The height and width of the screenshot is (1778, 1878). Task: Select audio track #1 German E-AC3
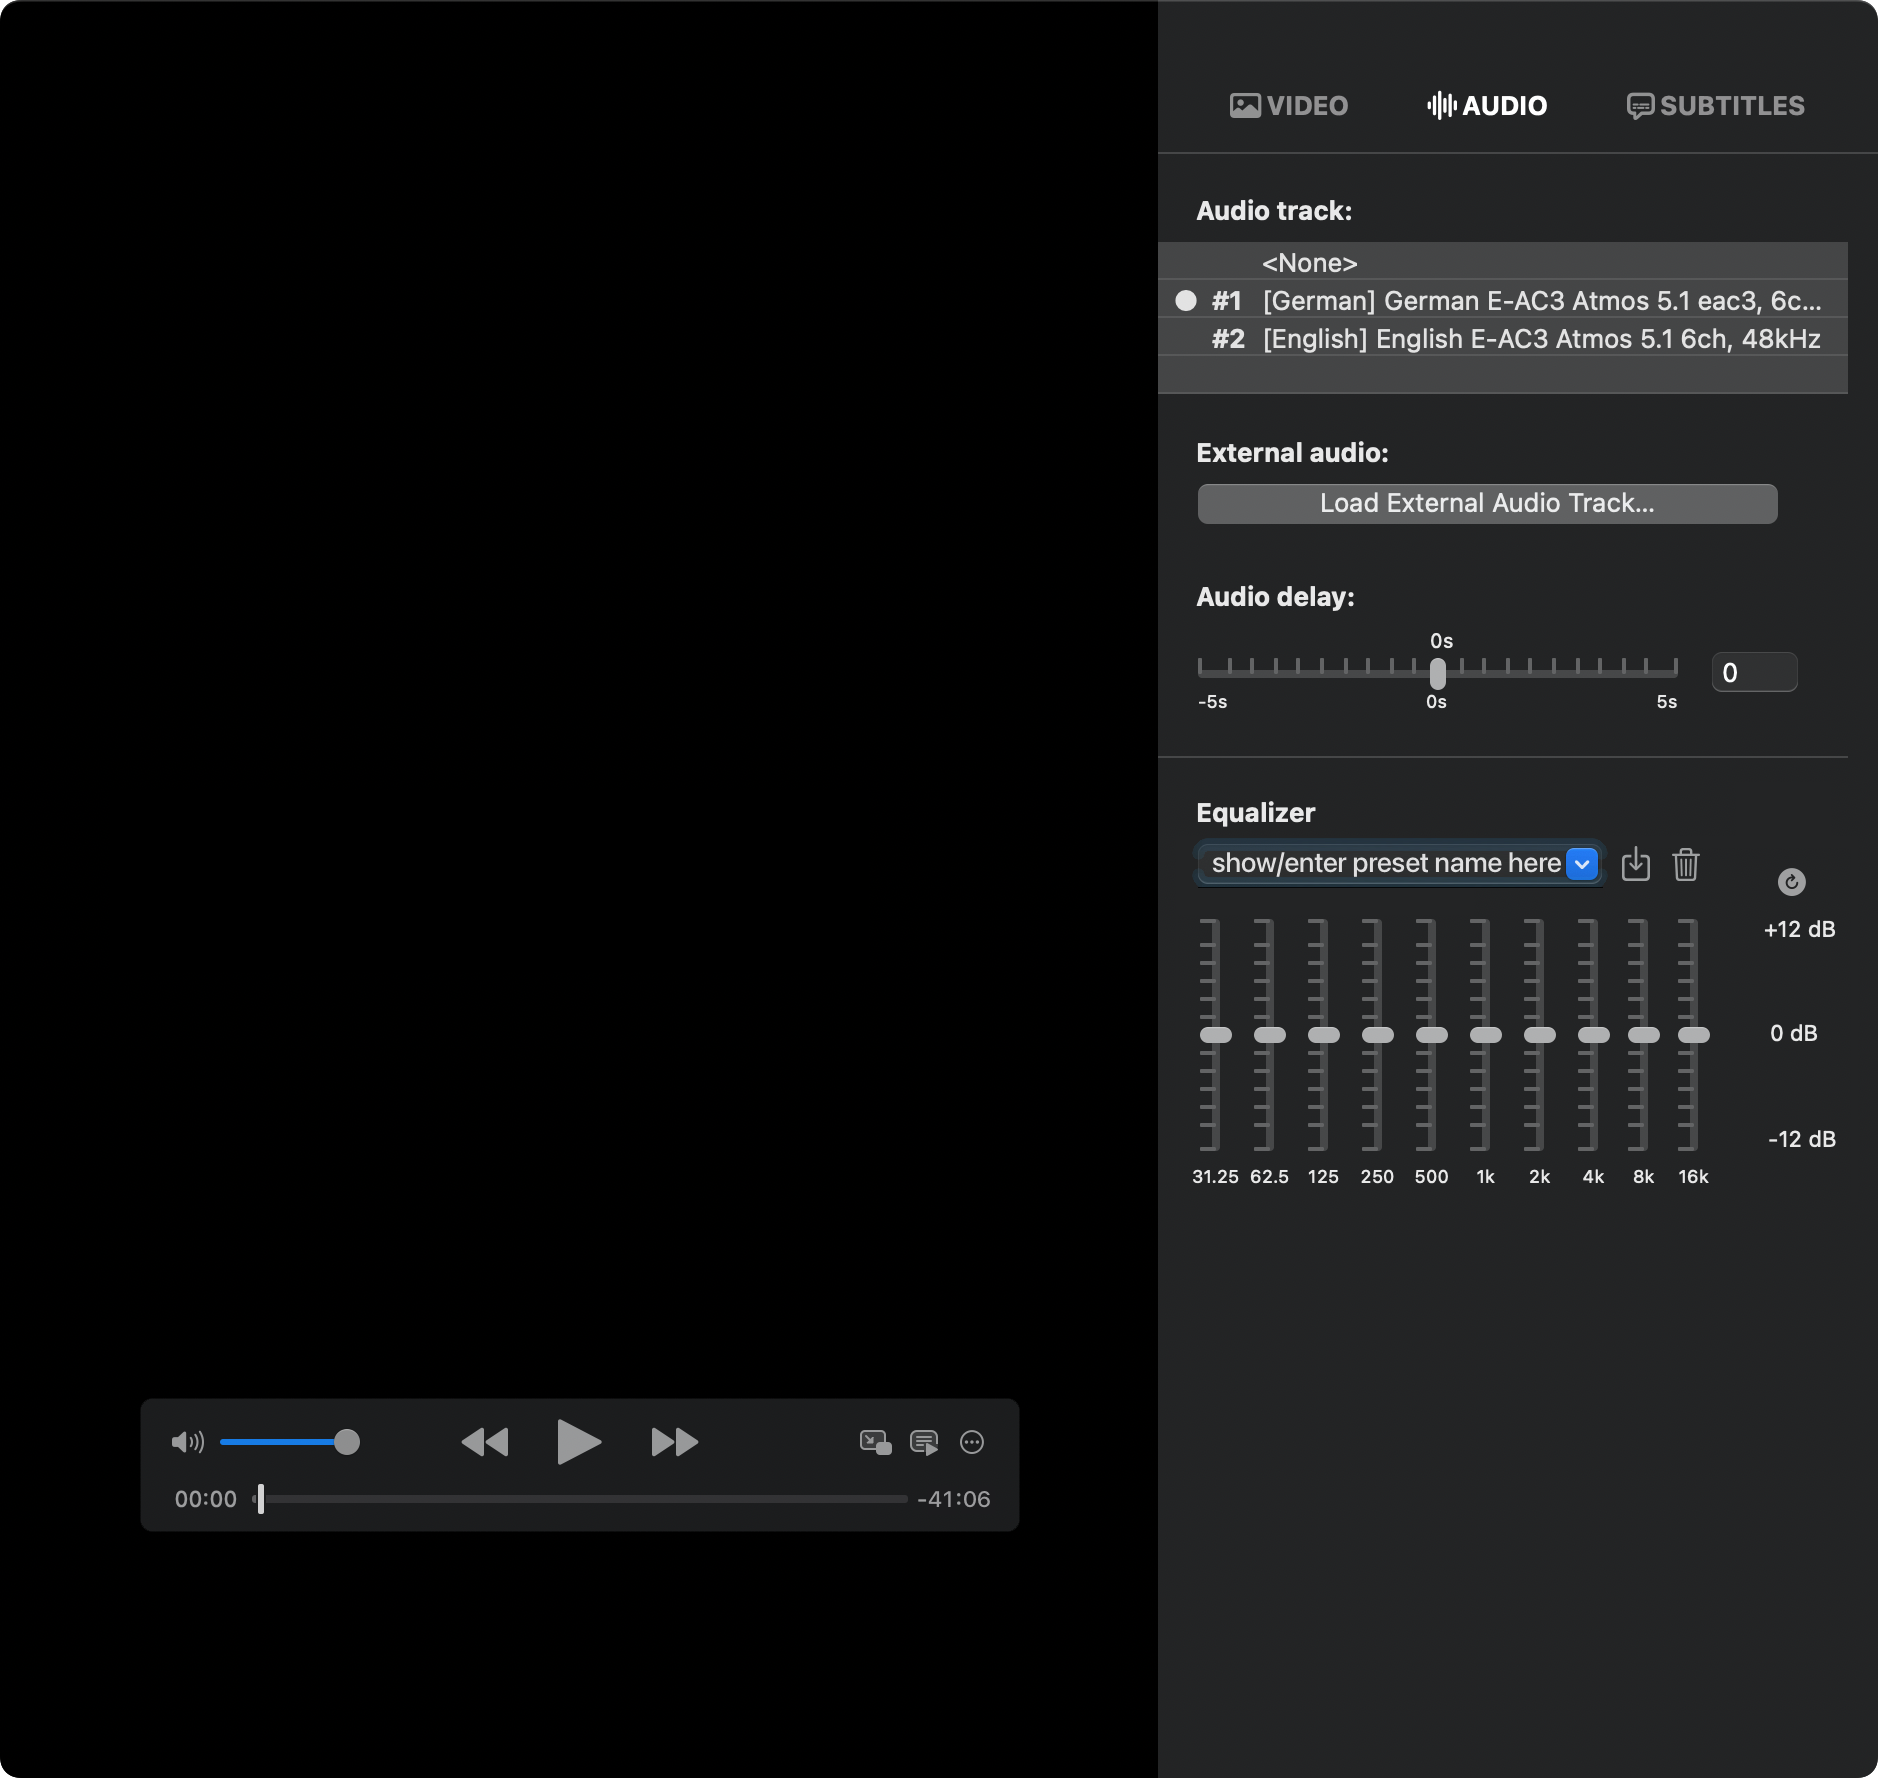click(x=1503, y=301)
